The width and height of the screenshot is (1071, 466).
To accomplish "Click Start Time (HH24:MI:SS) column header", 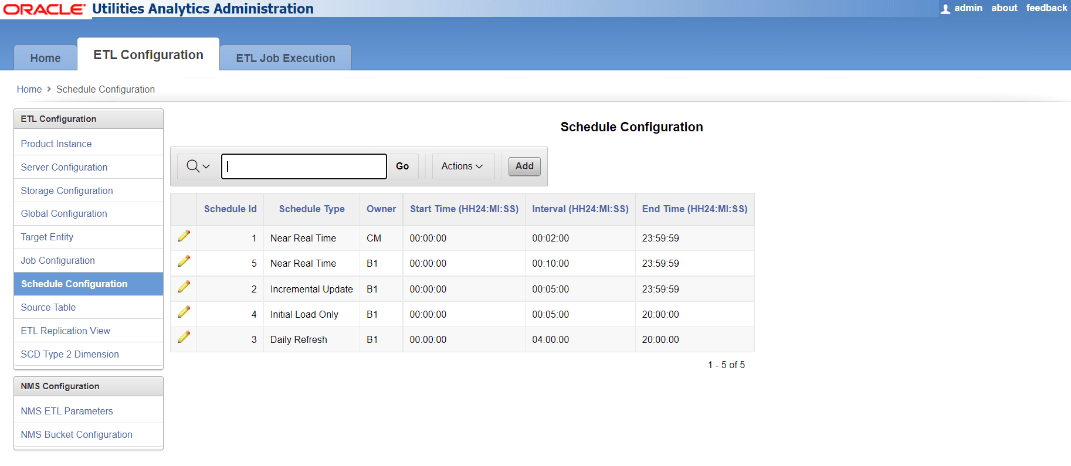I will pos(464,209).
